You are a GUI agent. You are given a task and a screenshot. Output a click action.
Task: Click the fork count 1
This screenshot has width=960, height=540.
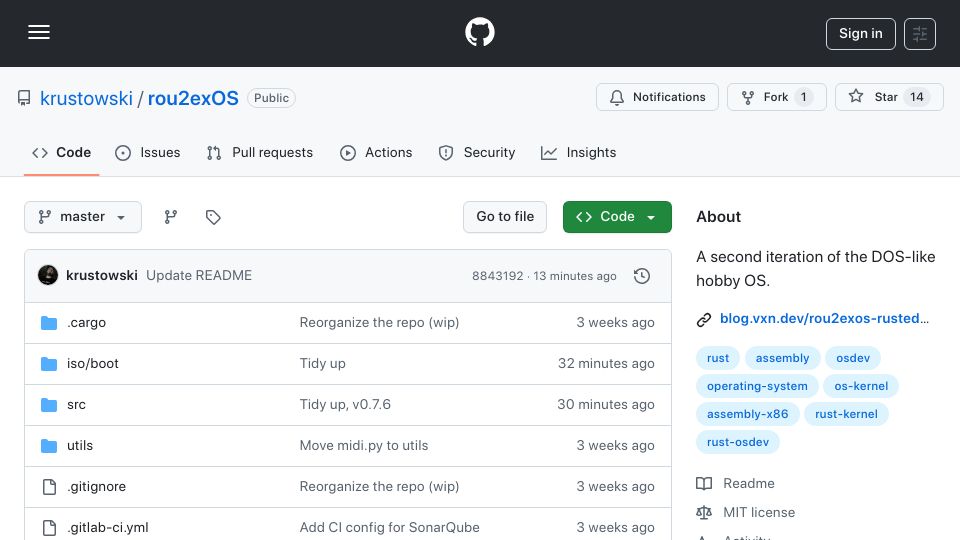coord(803,97)
